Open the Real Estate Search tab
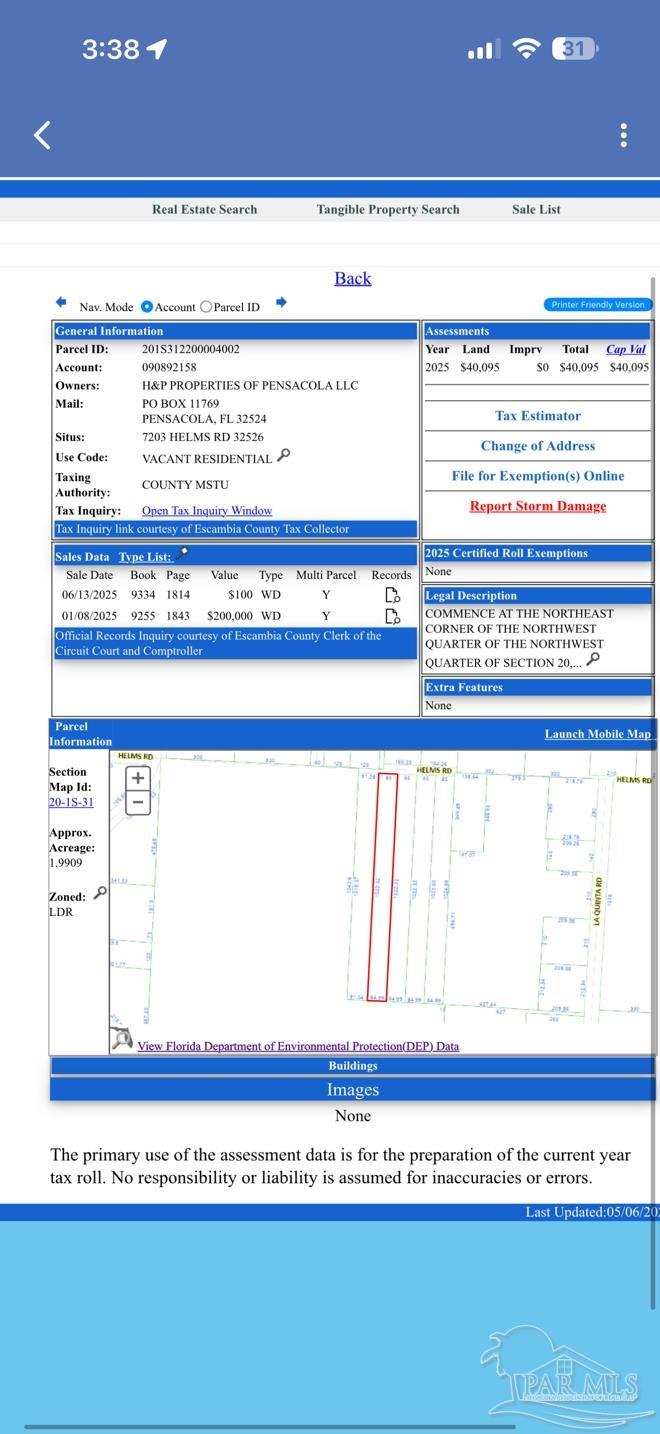 point(204,209)
